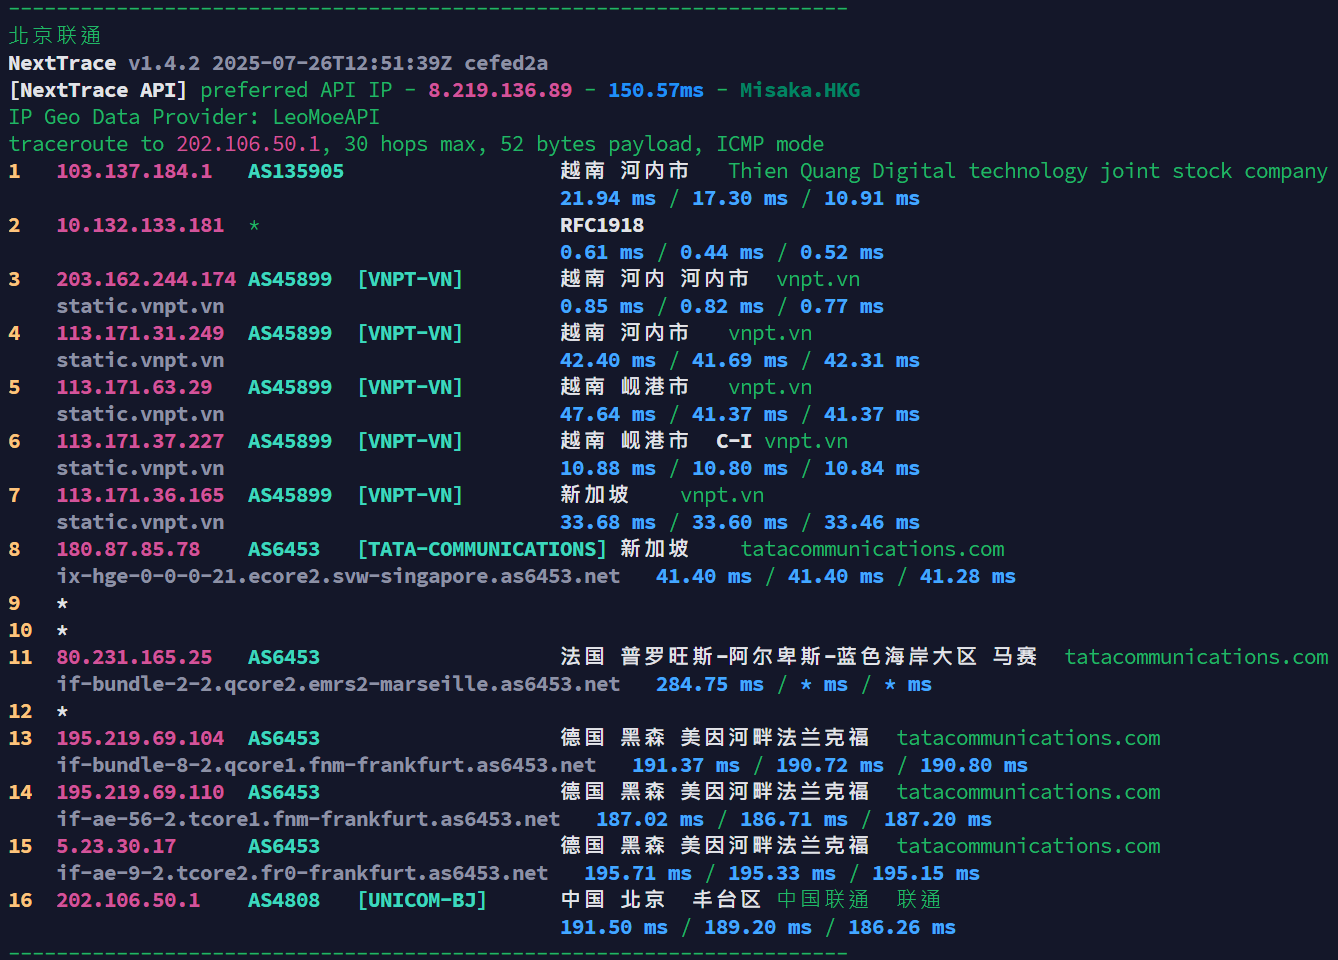This screenshot has width=1338, height=960.
Task: Select the 41.28 ms latency in hop 8
Action: (968, 576)
